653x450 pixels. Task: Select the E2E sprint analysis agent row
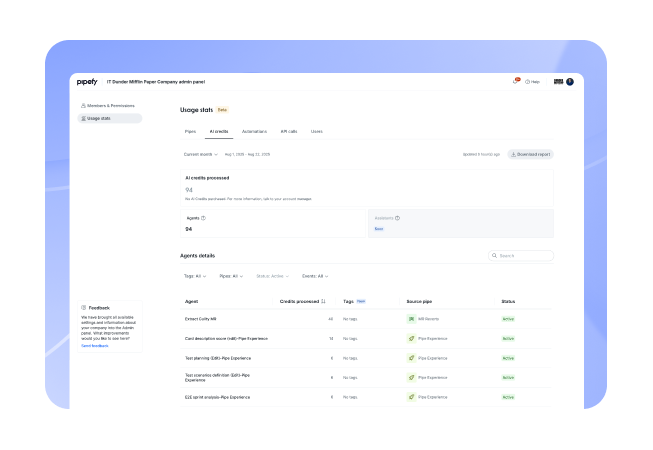[x=366, y=398]
